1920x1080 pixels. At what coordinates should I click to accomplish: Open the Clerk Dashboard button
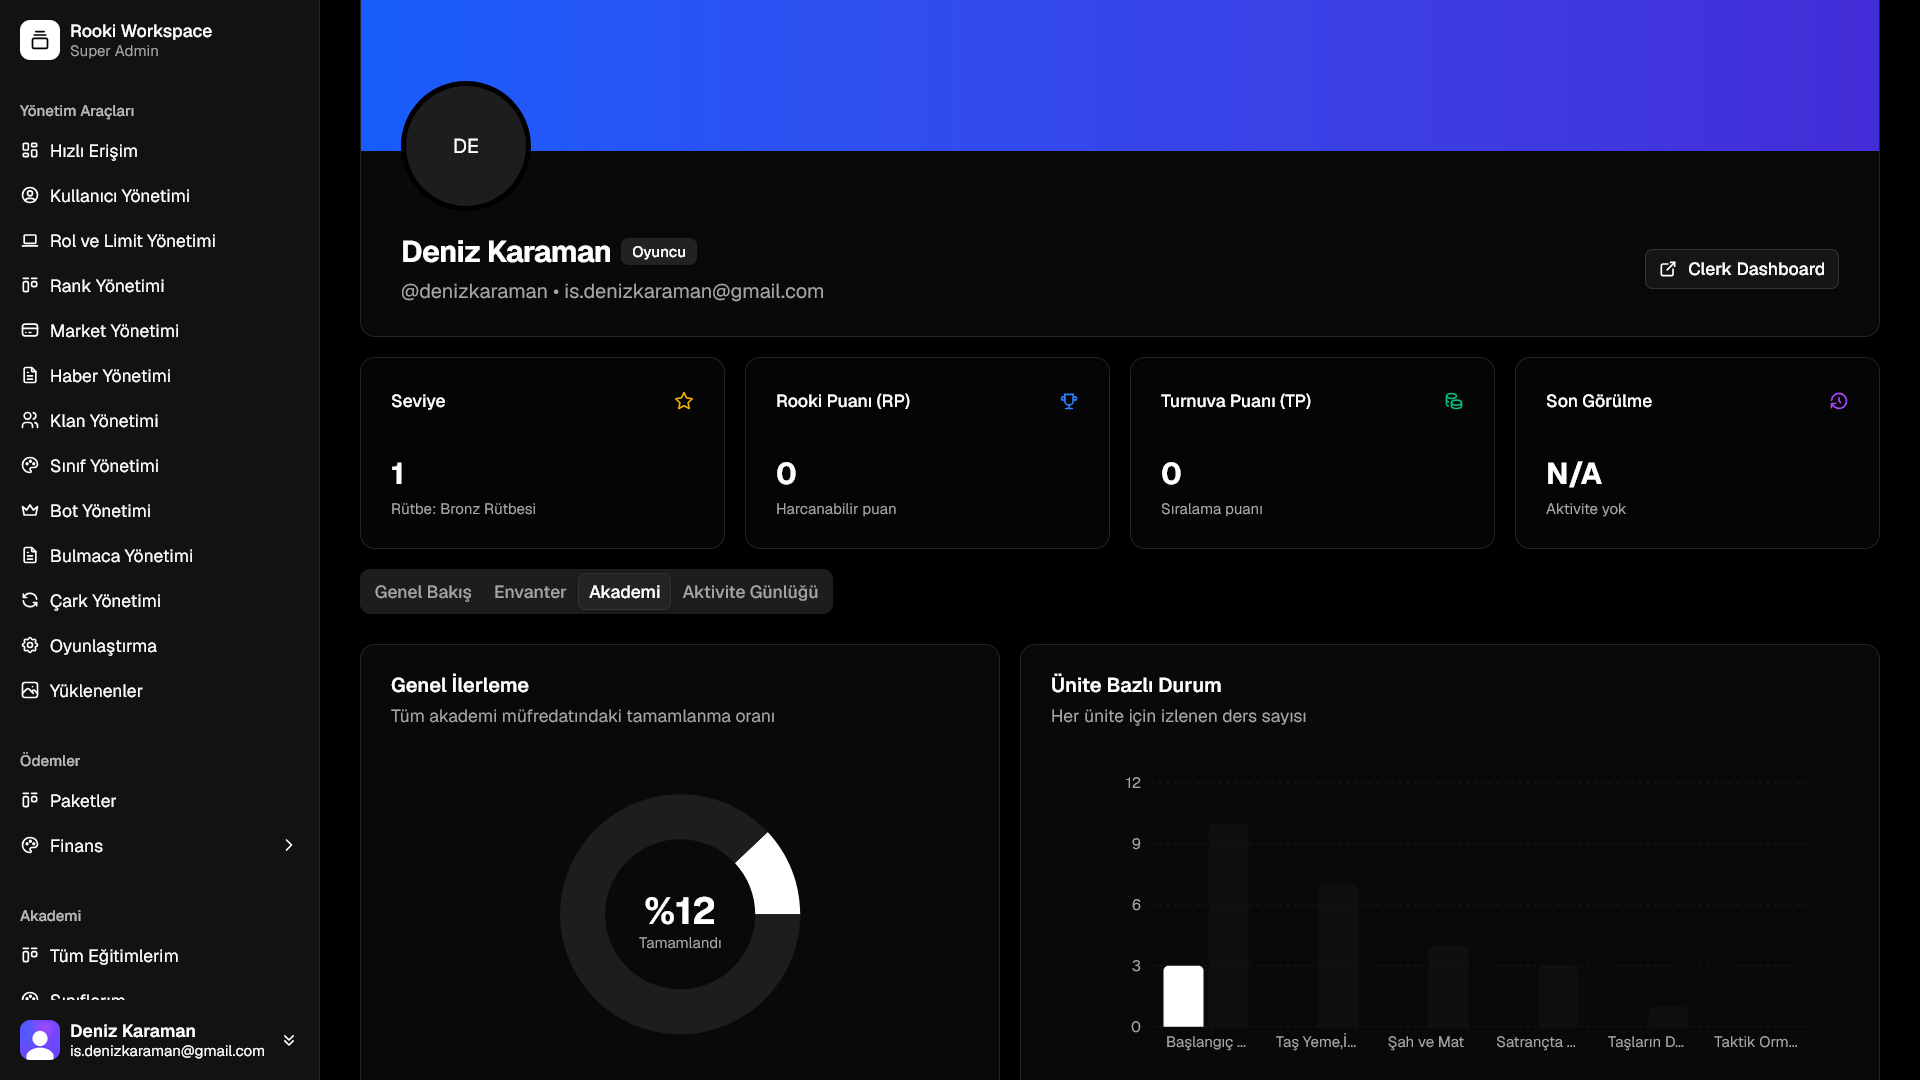[1741, 269]
